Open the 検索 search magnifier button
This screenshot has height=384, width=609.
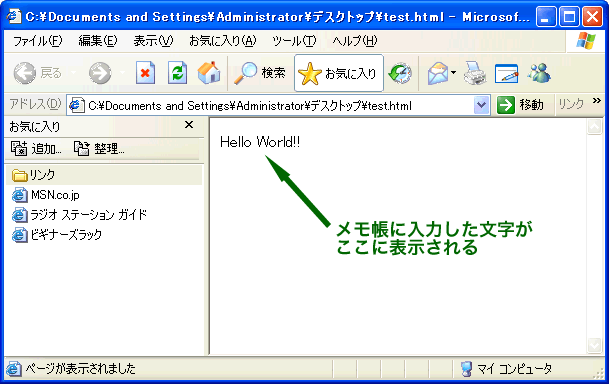pos(260,73)
